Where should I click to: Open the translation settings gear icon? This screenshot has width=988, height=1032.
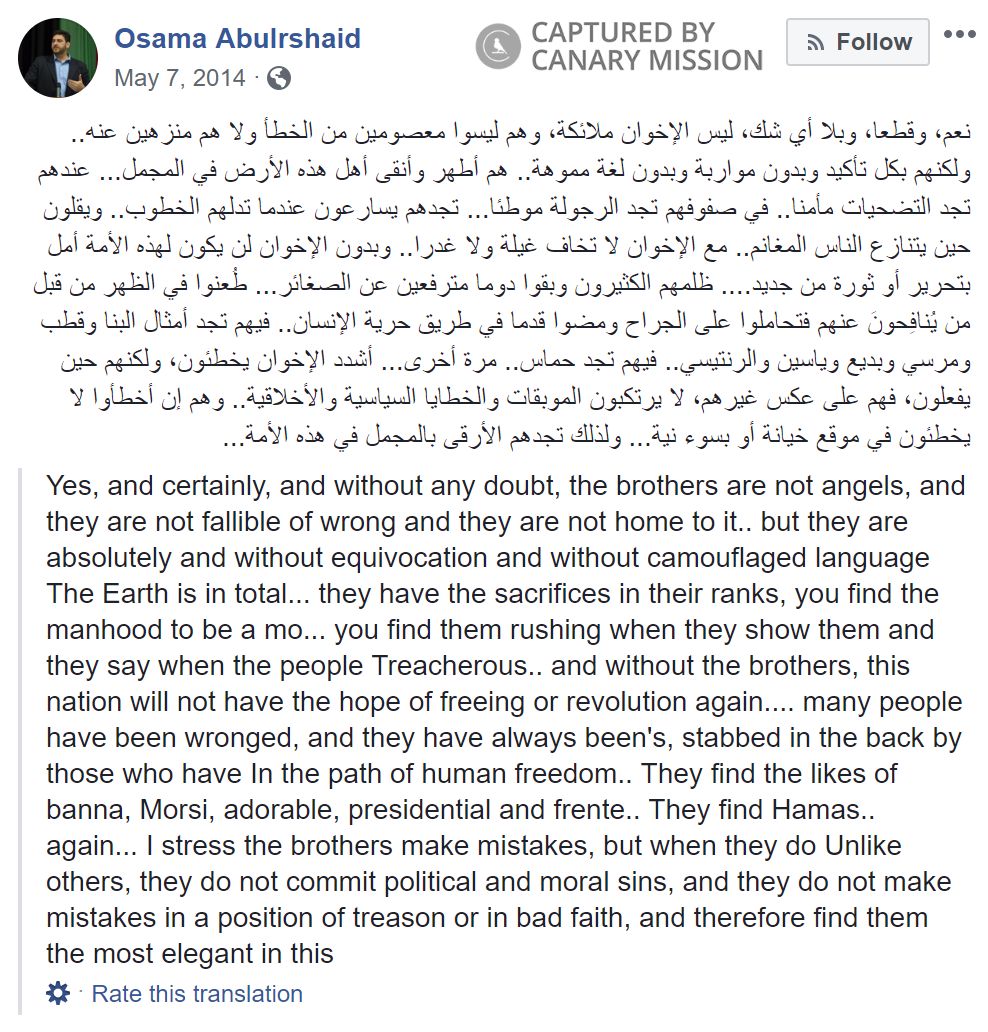click(x=58, y=993)
